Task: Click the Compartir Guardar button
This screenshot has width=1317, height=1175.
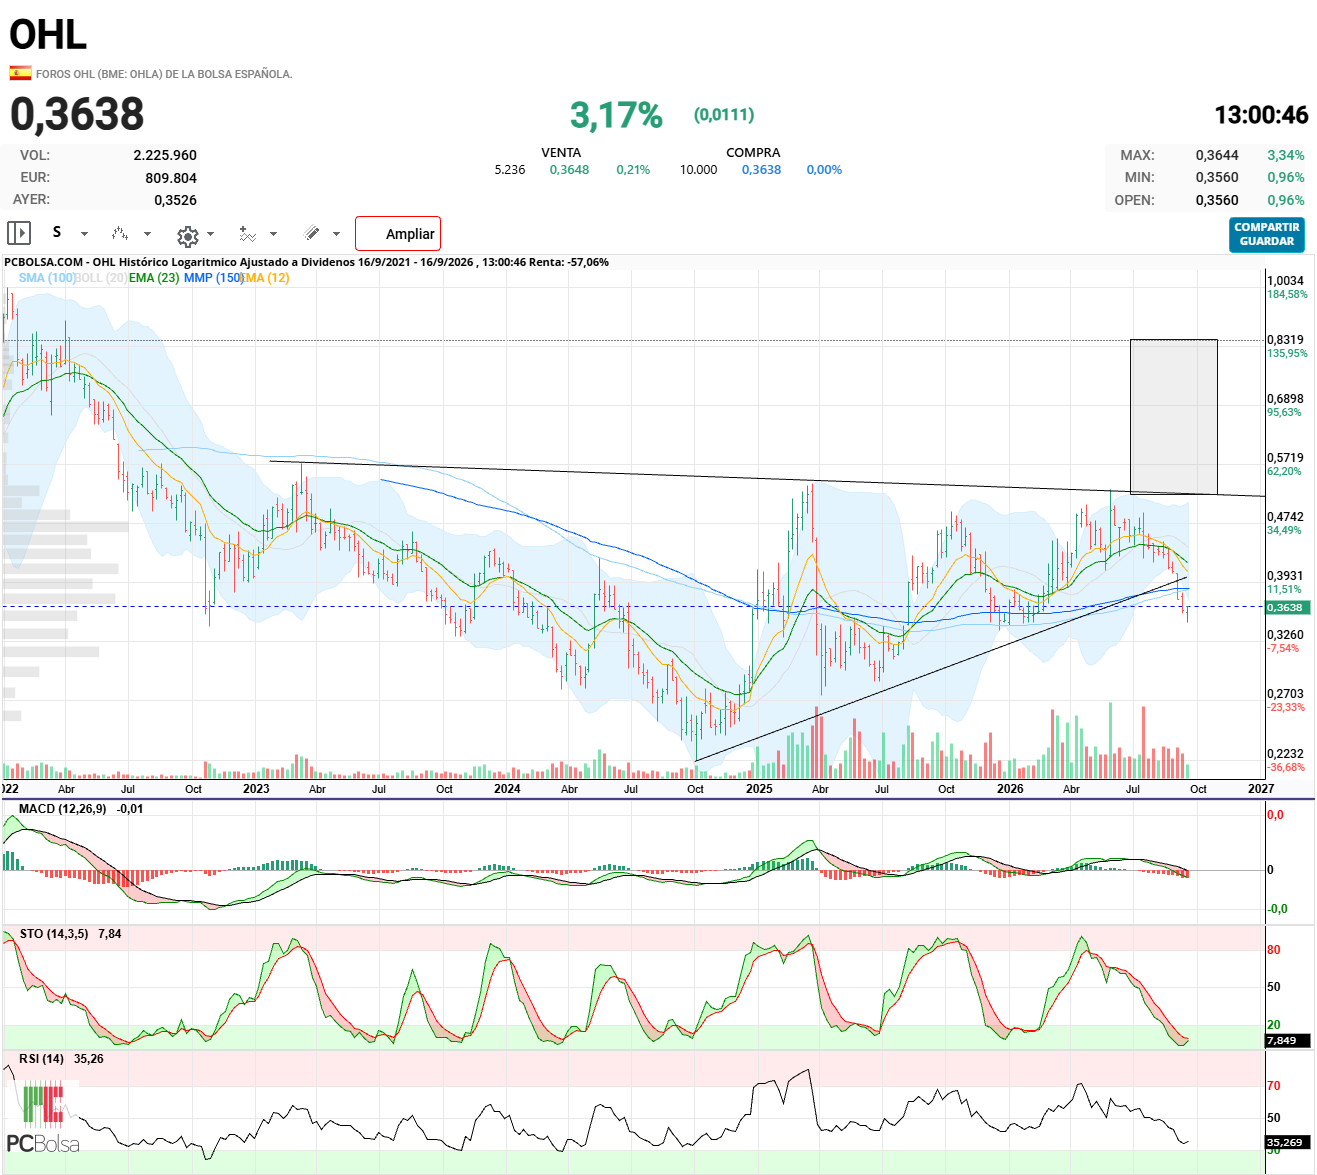Action: [x=1267, y=234]
